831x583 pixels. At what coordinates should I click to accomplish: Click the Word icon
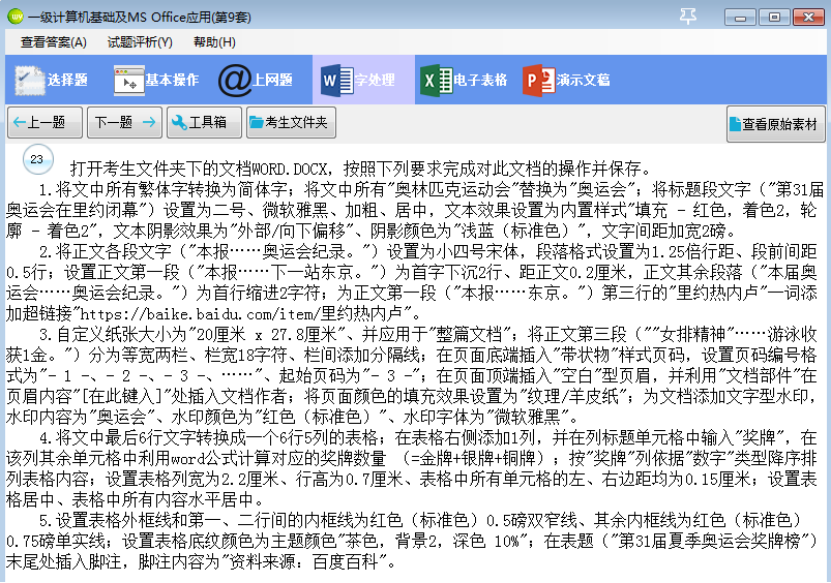337,81
